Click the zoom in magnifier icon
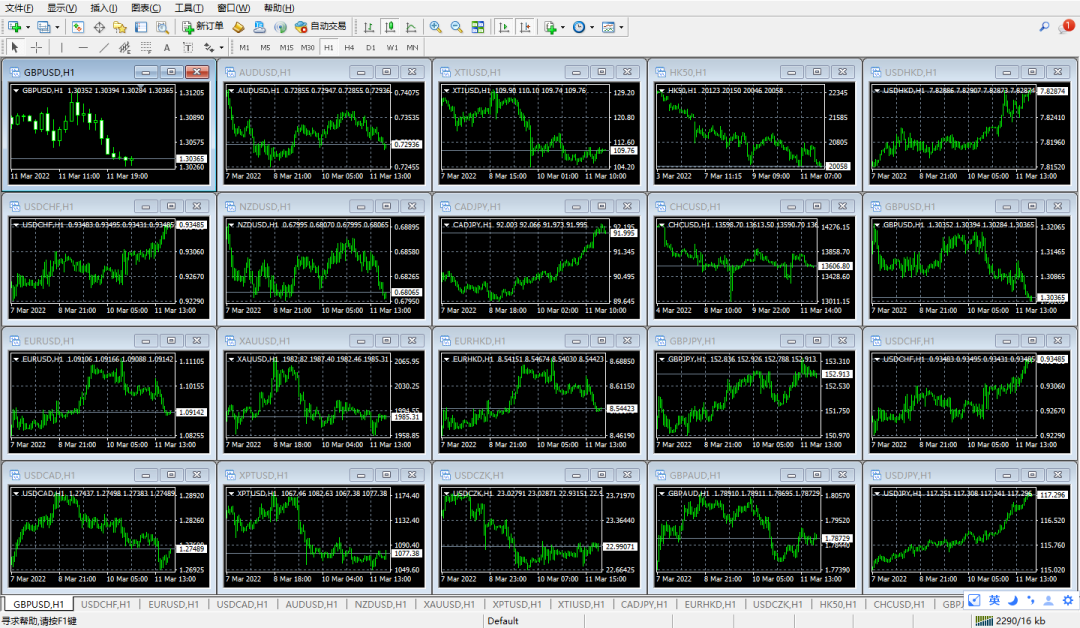Viewport: 1080px width, 628px height. pyautogui.click(x=436, y=27)
